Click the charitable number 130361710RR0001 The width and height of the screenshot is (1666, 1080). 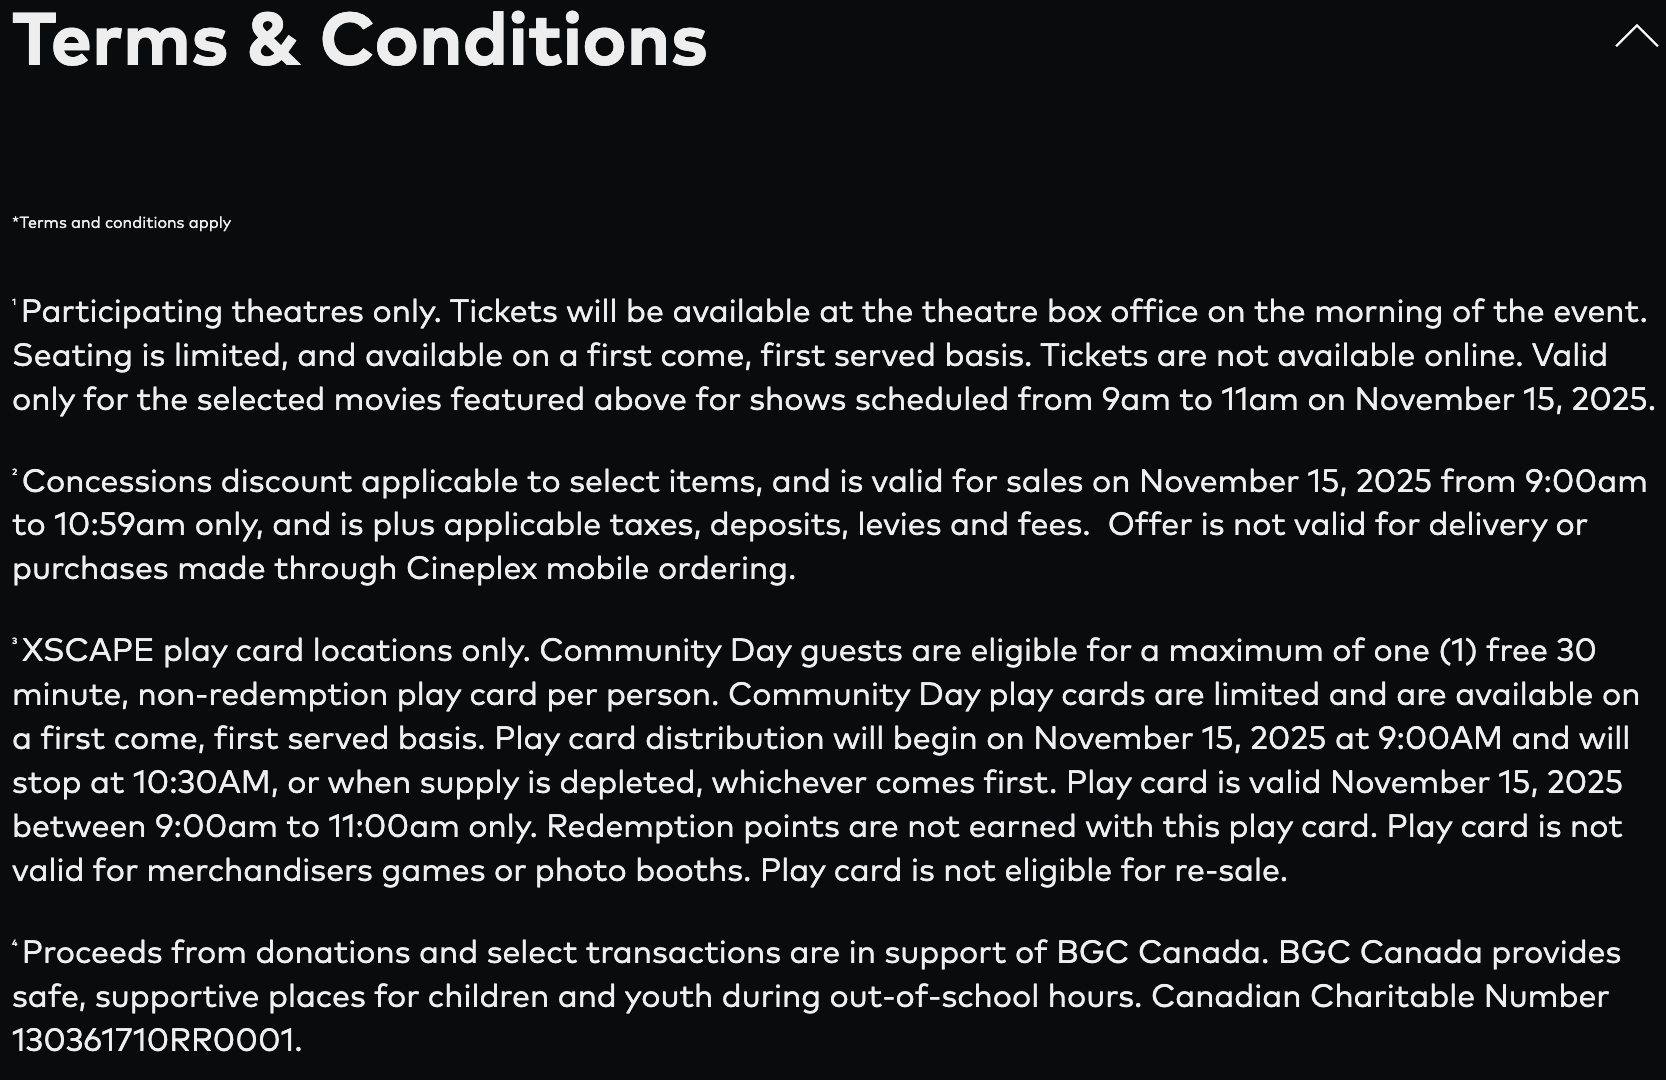click(x=154, y=1041)
